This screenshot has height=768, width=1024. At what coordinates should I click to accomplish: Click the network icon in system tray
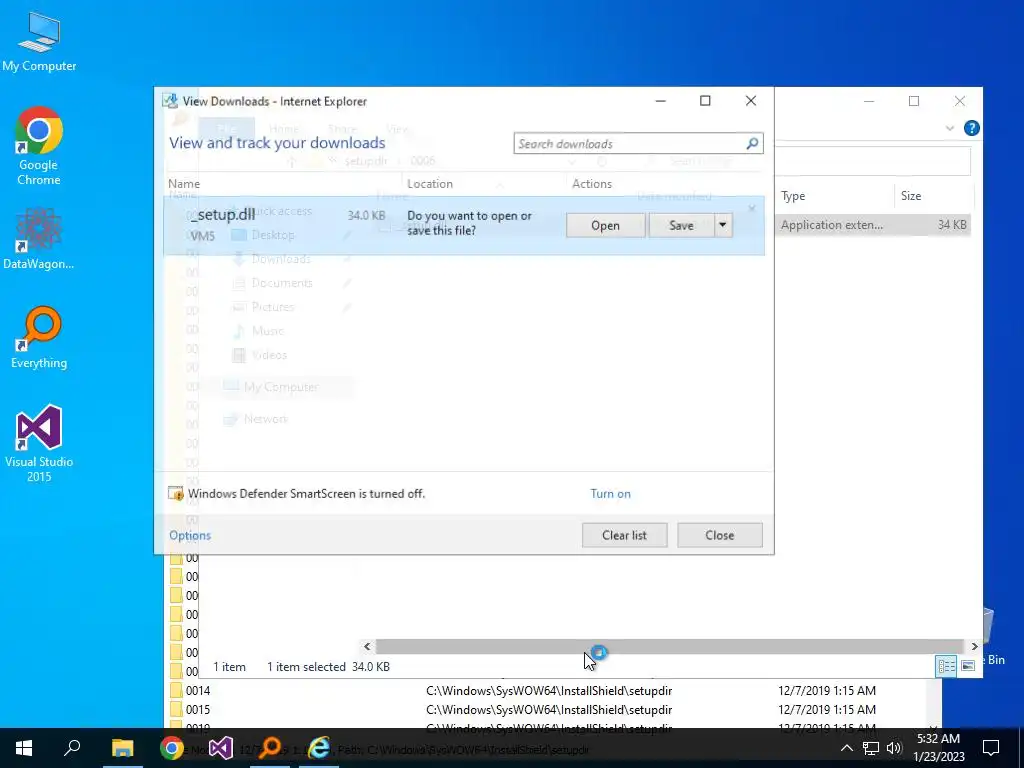coord(871,748)
